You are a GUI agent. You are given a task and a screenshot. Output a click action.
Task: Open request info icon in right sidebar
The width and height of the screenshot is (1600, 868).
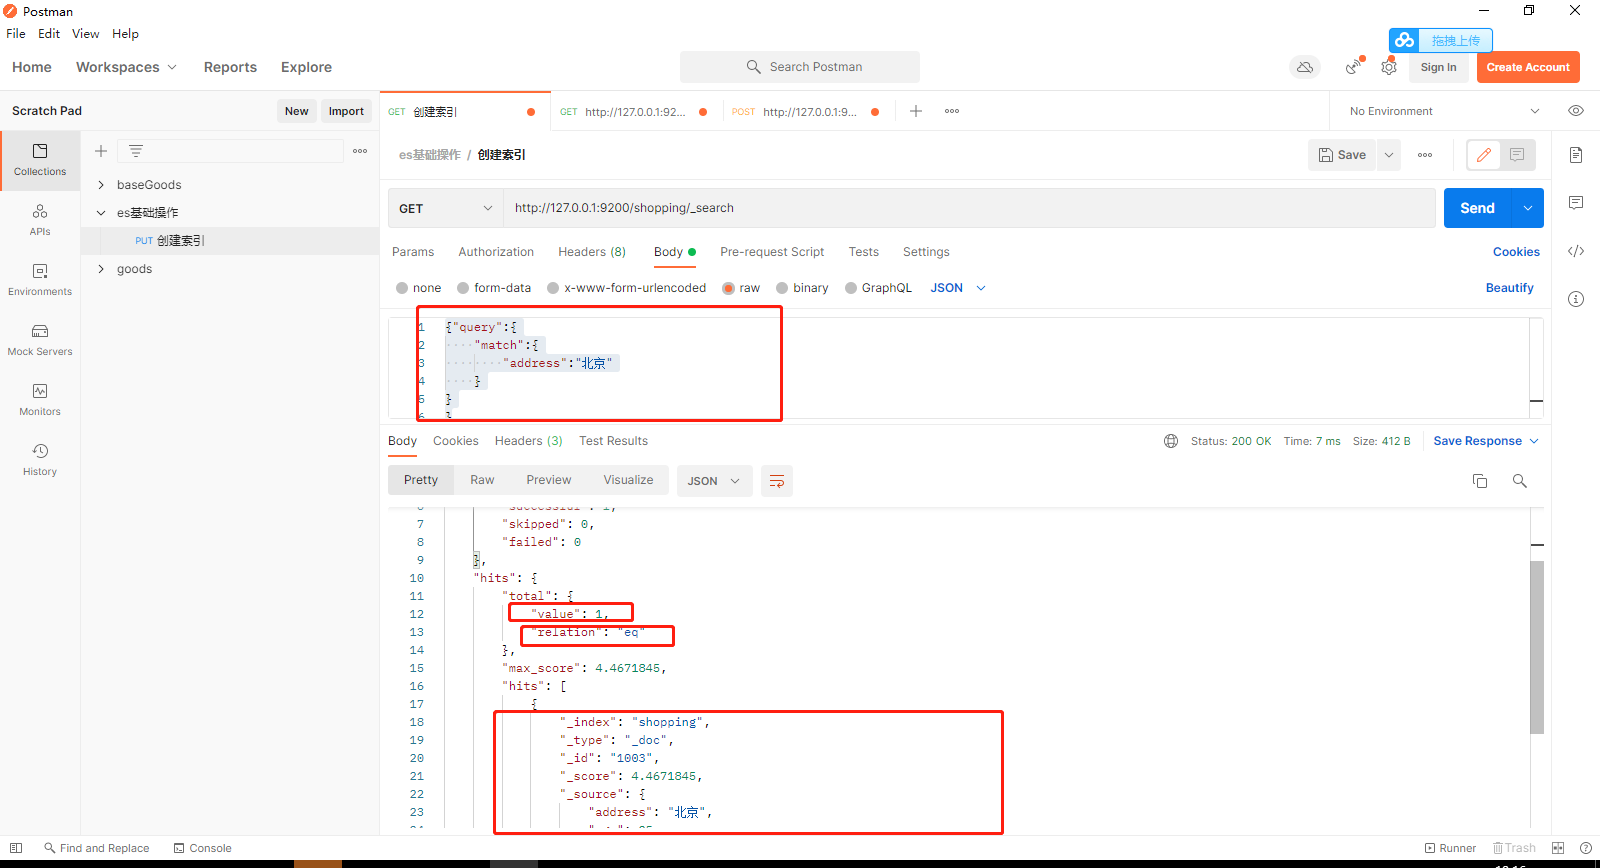click(1576, 299)
